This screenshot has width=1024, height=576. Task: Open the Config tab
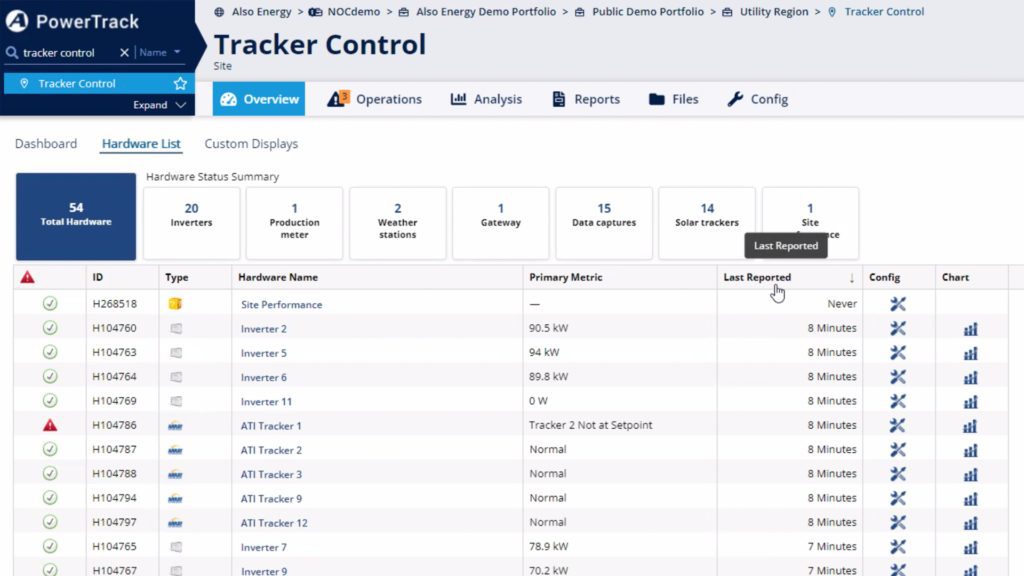(x=758, y=99)
